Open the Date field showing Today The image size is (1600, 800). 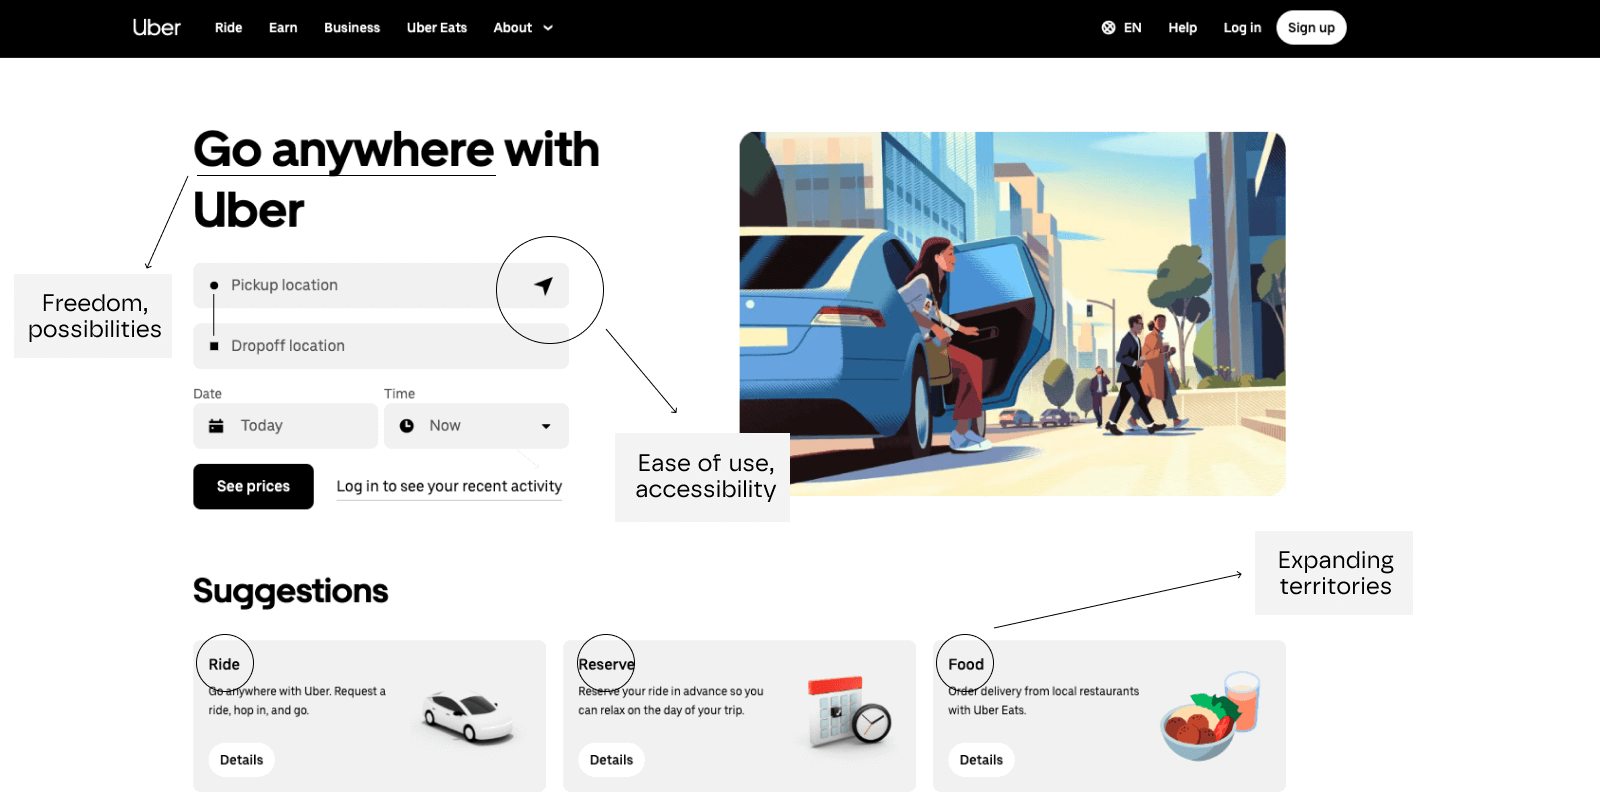point(285,426)
